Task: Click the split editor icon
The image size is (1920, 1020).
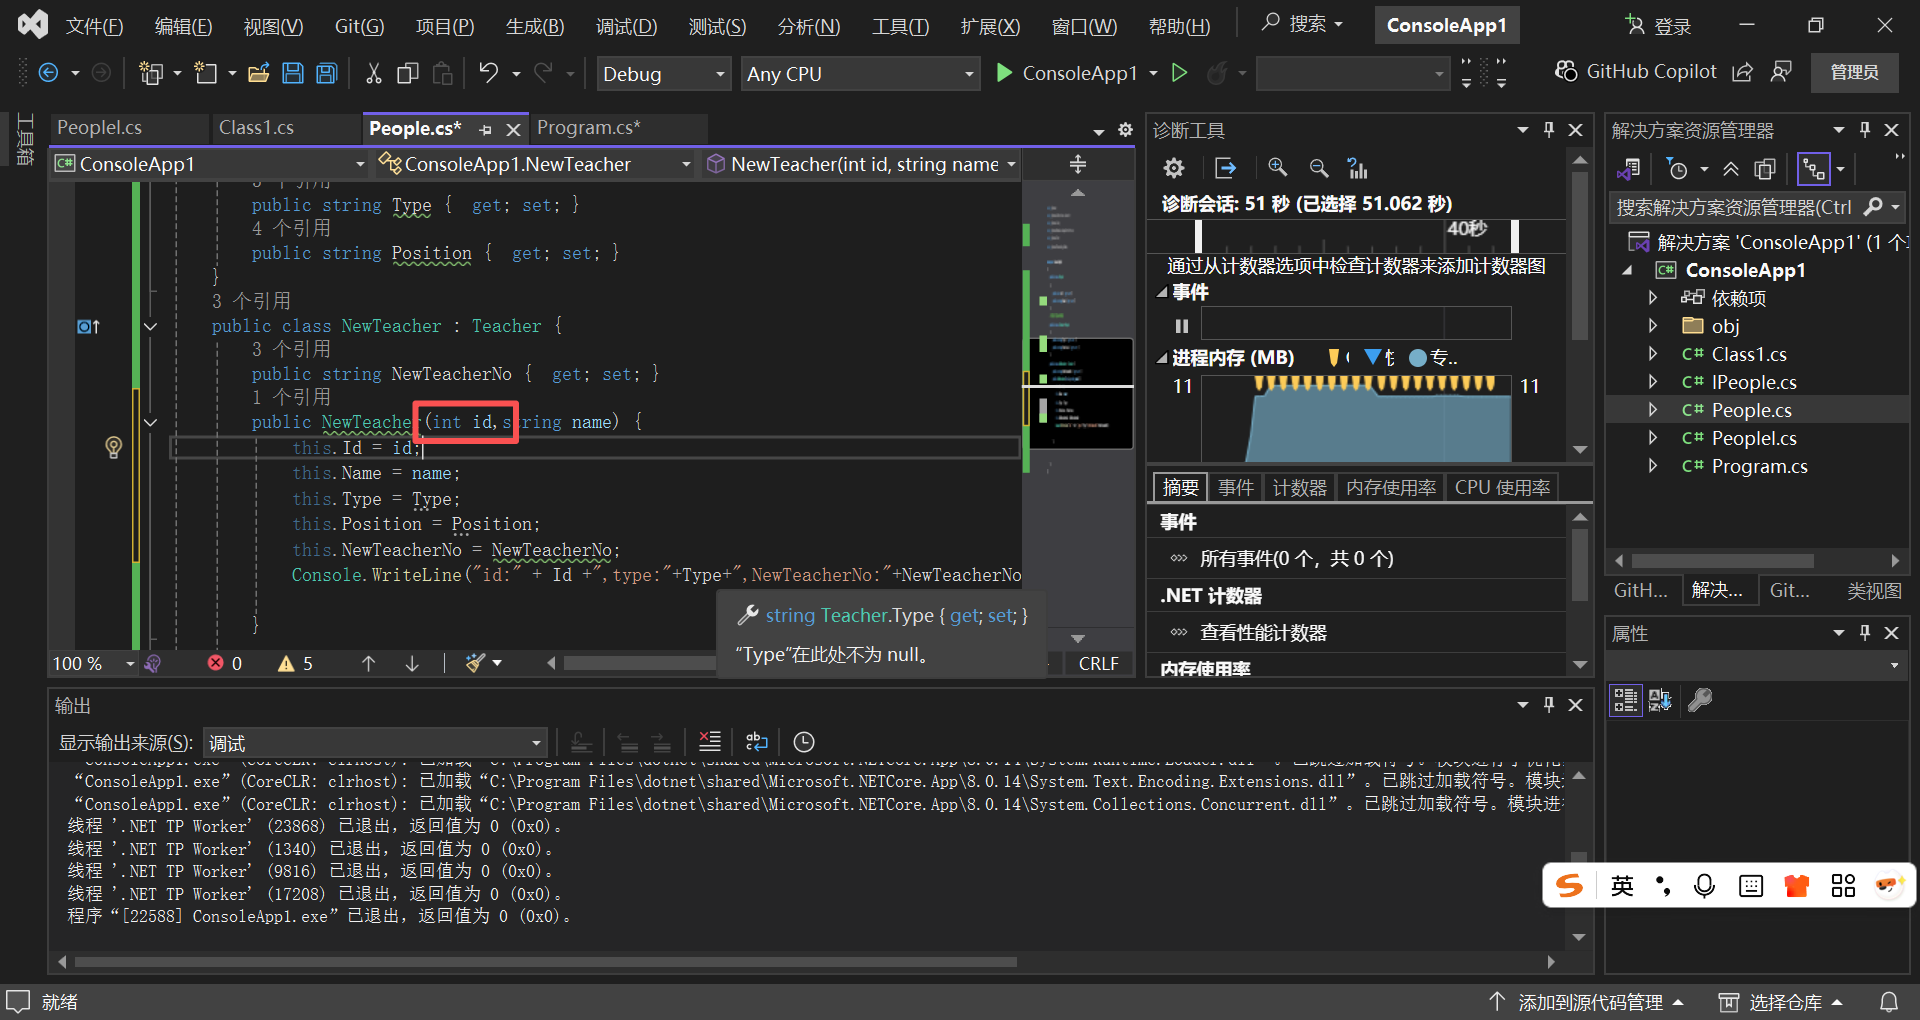Action: pyautogui.click(x=1078, y=164)
